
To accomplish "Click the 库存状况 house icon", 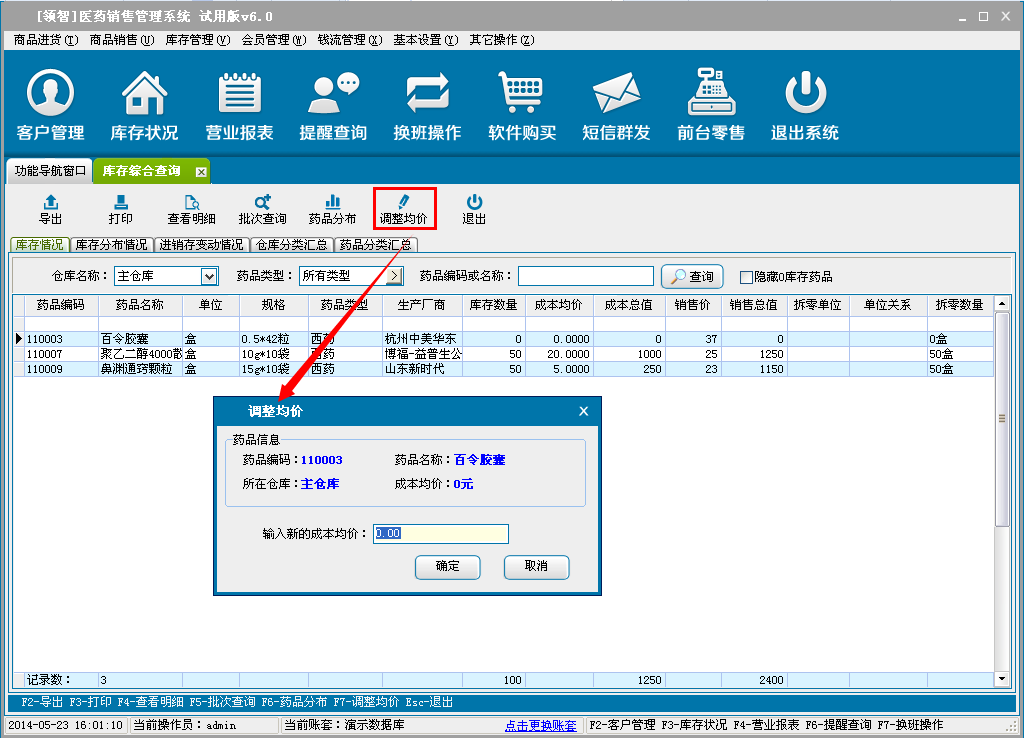I will point(144,105).
